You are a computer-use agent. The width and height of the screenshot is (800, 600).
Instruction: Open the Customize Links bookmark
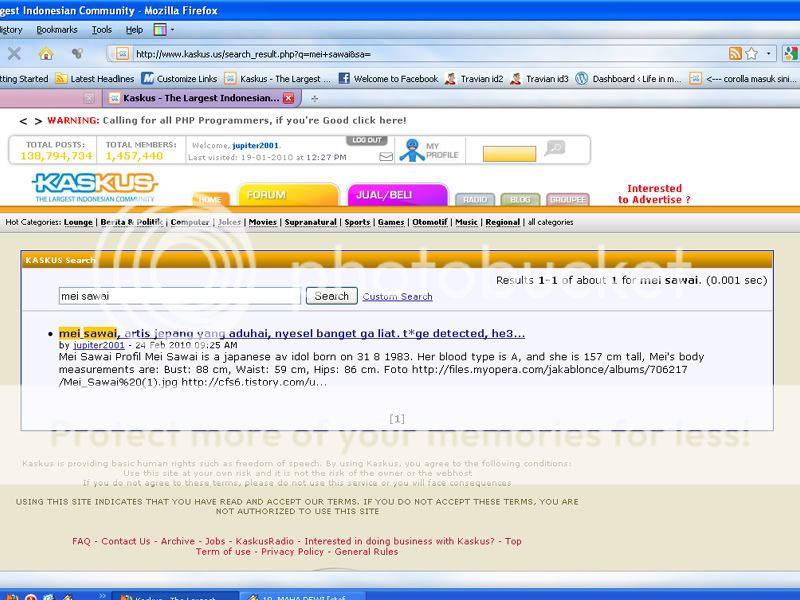click(x=180, y=79)
